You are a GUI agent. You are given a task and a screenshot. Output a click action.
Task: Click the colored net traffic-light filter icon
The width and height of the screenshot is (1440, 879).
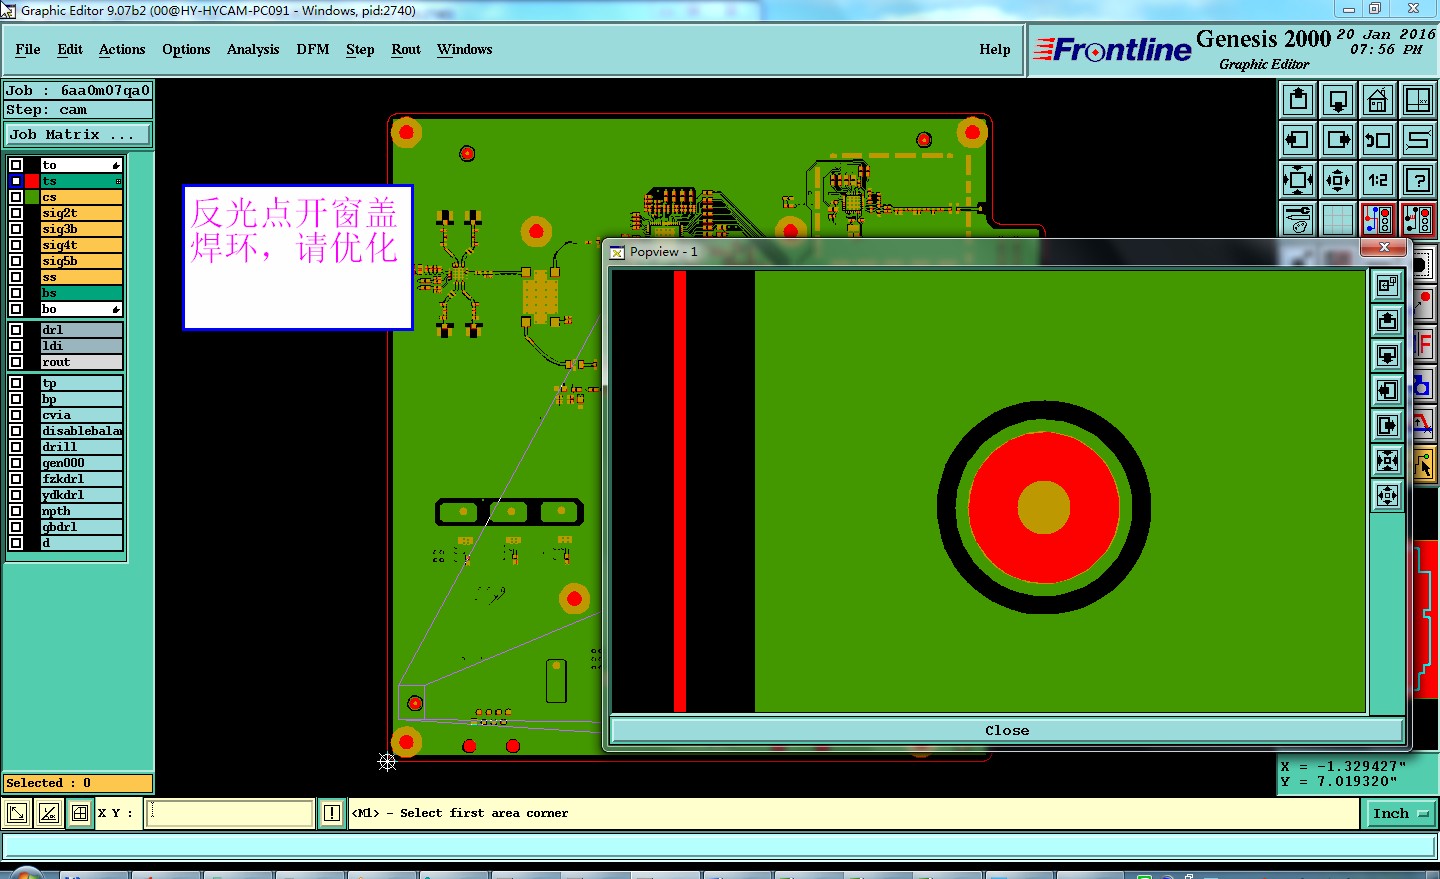1378,220
